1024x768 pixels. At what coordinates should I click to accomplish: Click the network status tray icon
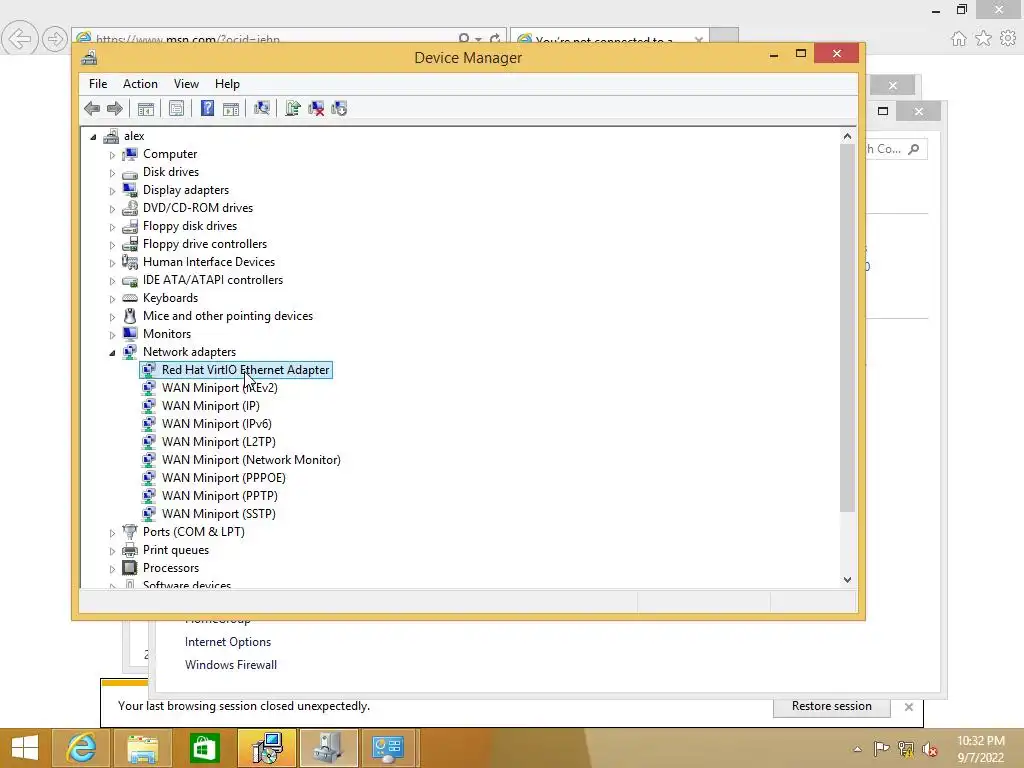point(906,748)
